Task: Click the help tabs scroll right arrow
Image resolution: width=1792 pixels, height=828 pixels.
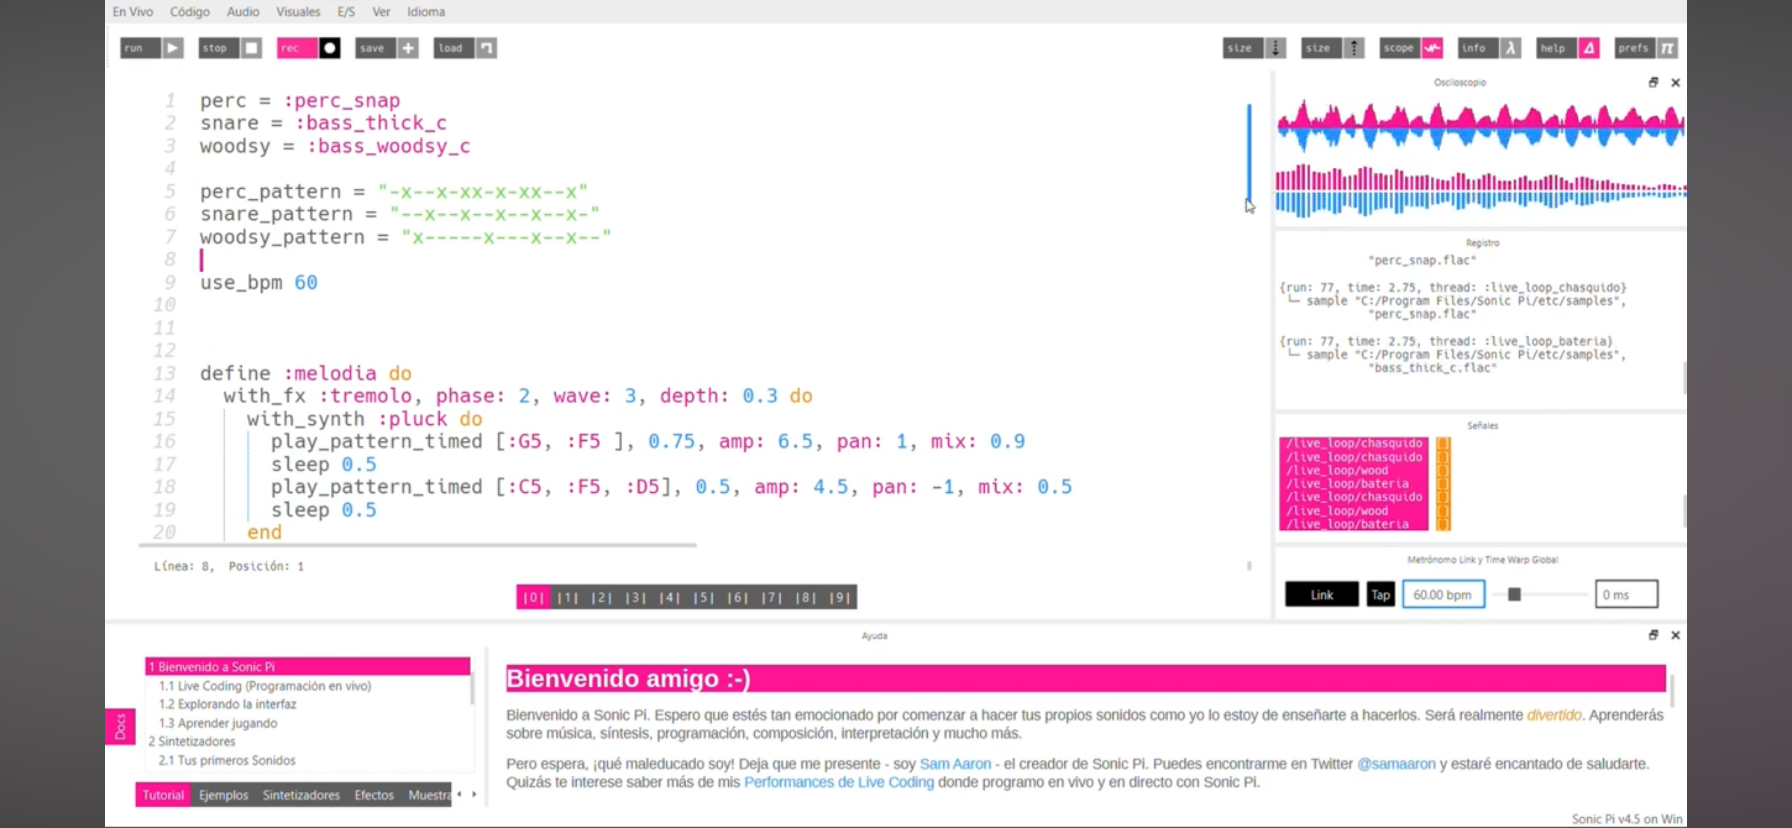Action: point(474,795)
